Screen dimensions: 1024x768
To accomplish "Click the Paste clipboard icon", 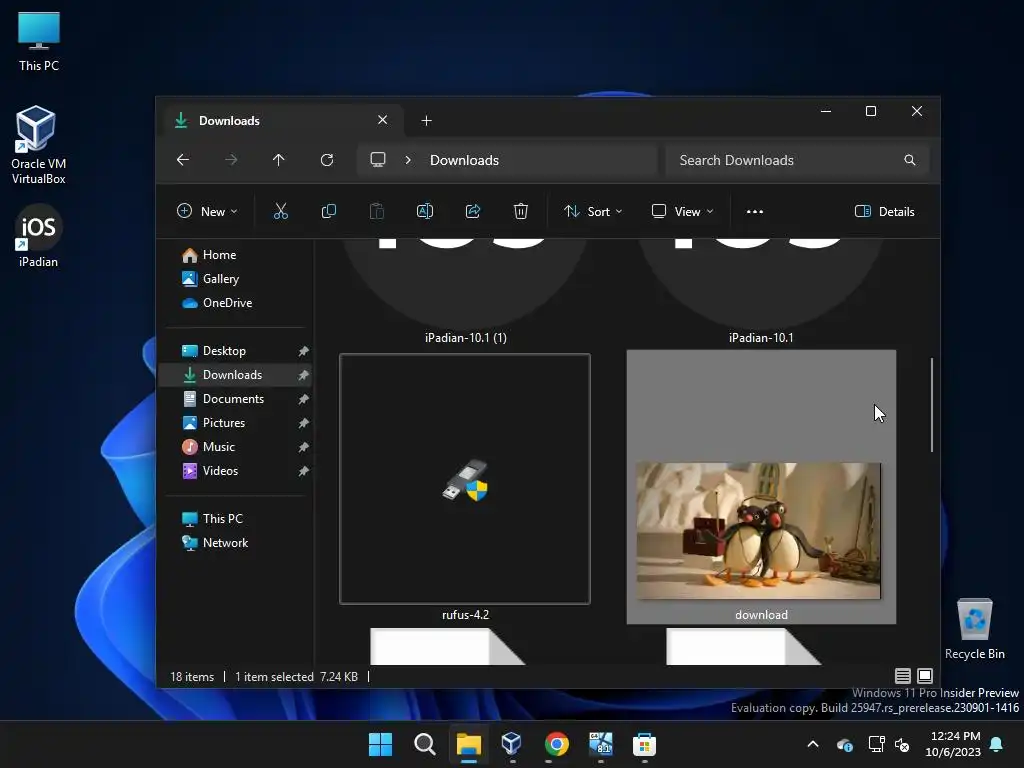I will tap(377, 211).
